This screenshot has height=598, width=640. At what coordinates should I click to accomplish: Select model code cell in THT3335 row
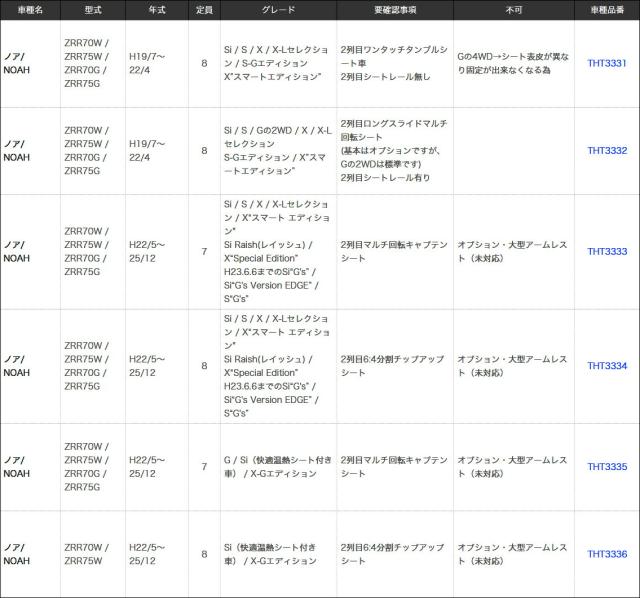coord(87,467)
